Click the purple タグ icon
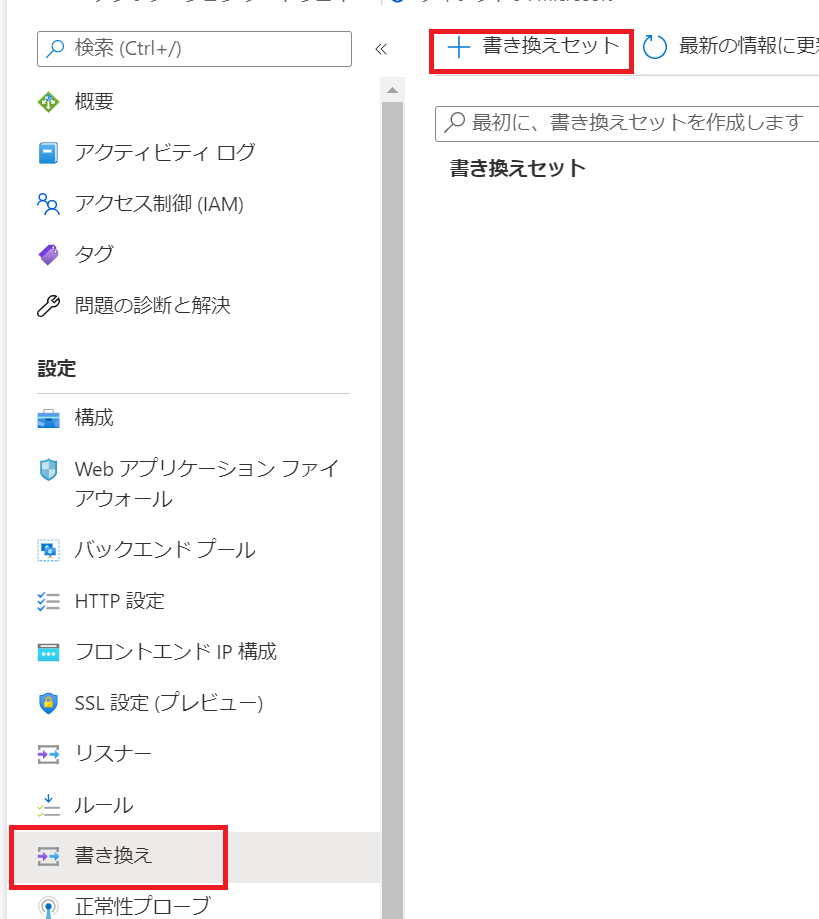Screen dimensions: 819x919 click(x=48, y=255)
